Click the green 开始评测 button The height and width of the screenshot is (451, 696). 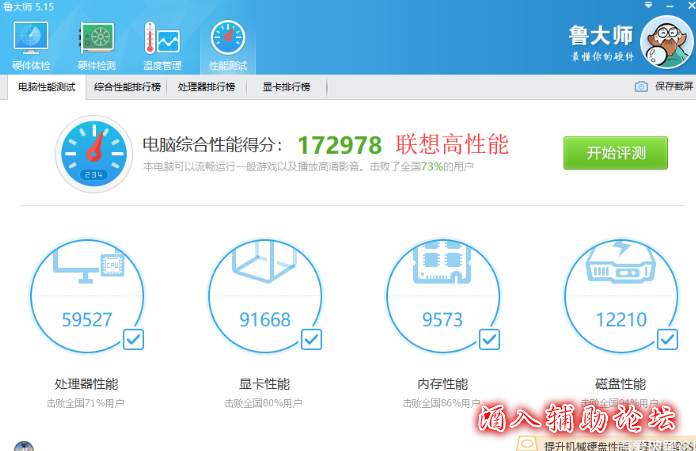pos(615,153)
